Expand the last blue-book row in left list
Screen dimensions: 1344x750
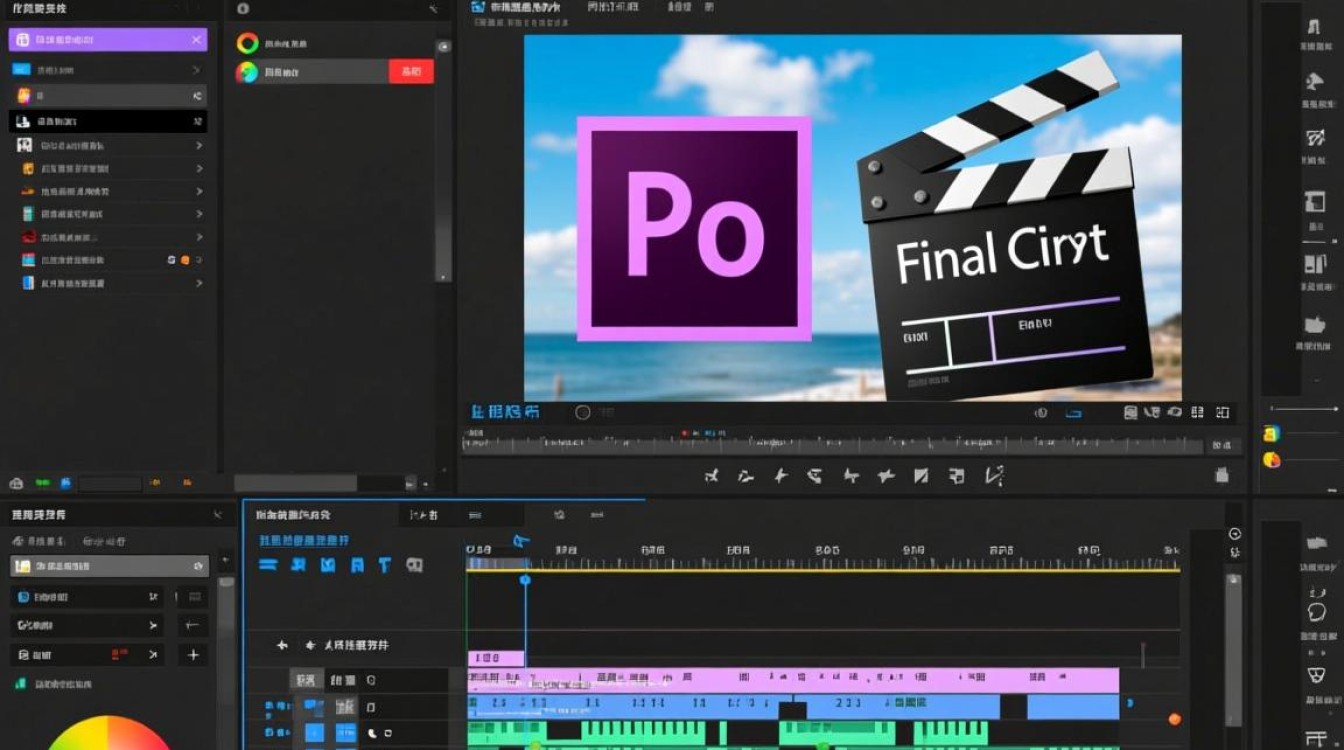[199, 283]
